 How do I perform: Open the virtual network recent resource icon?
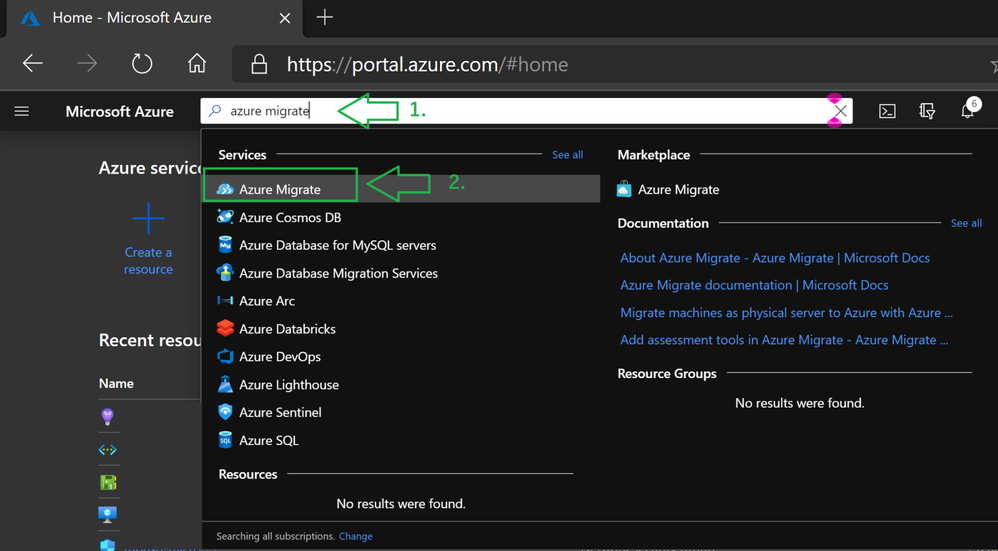(108, 450)
